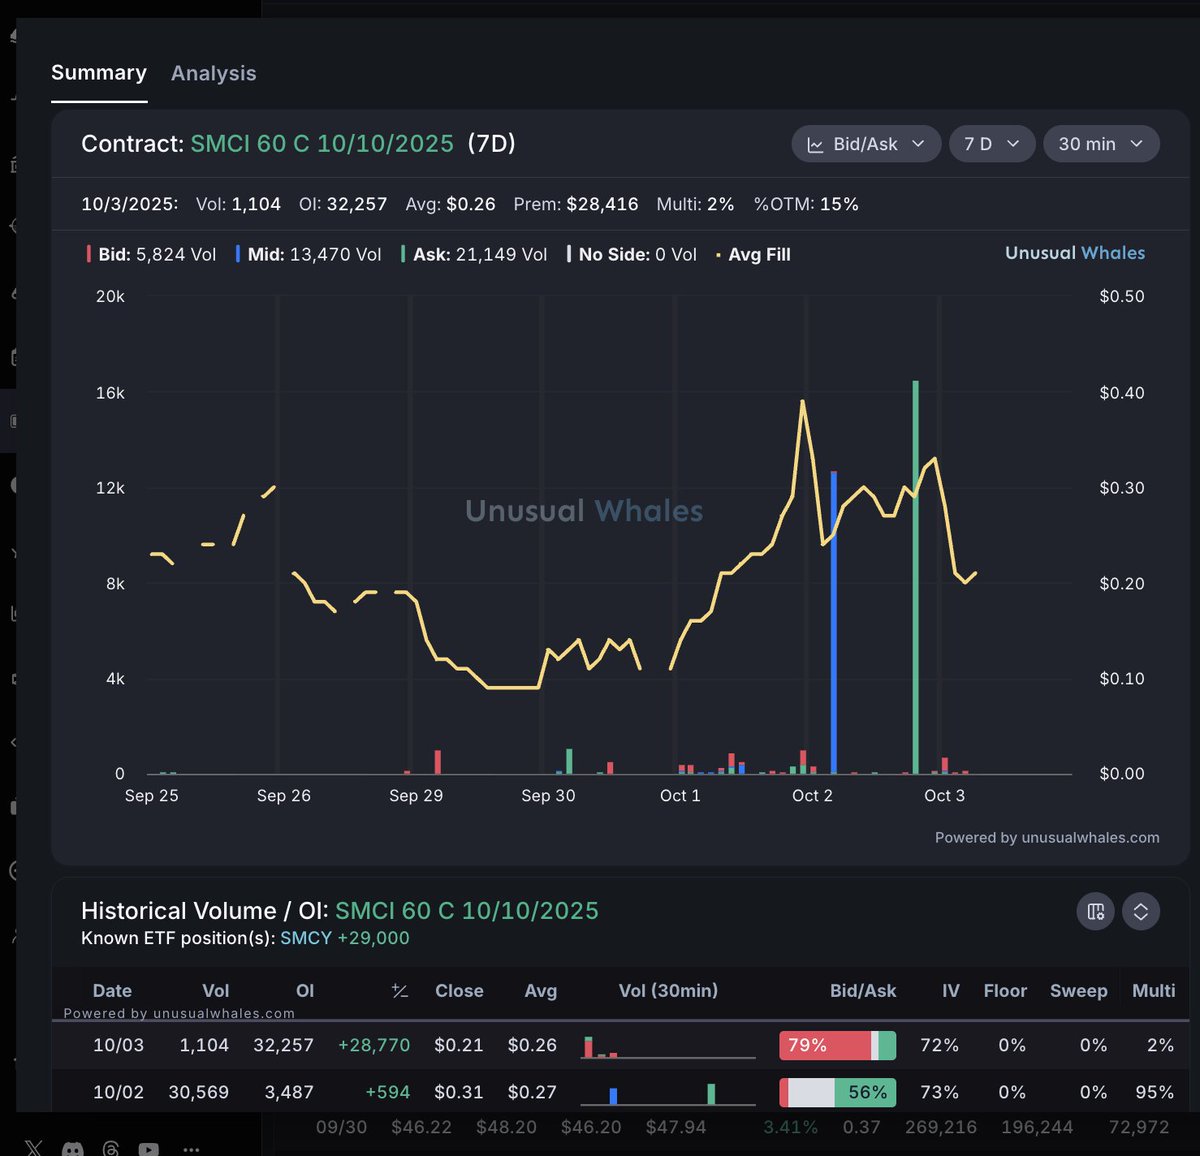The height and width of the screenshot is (1156, 1200).
Task: Toggle the Bid volume series in legend
Action: click(x=151, y=255)
